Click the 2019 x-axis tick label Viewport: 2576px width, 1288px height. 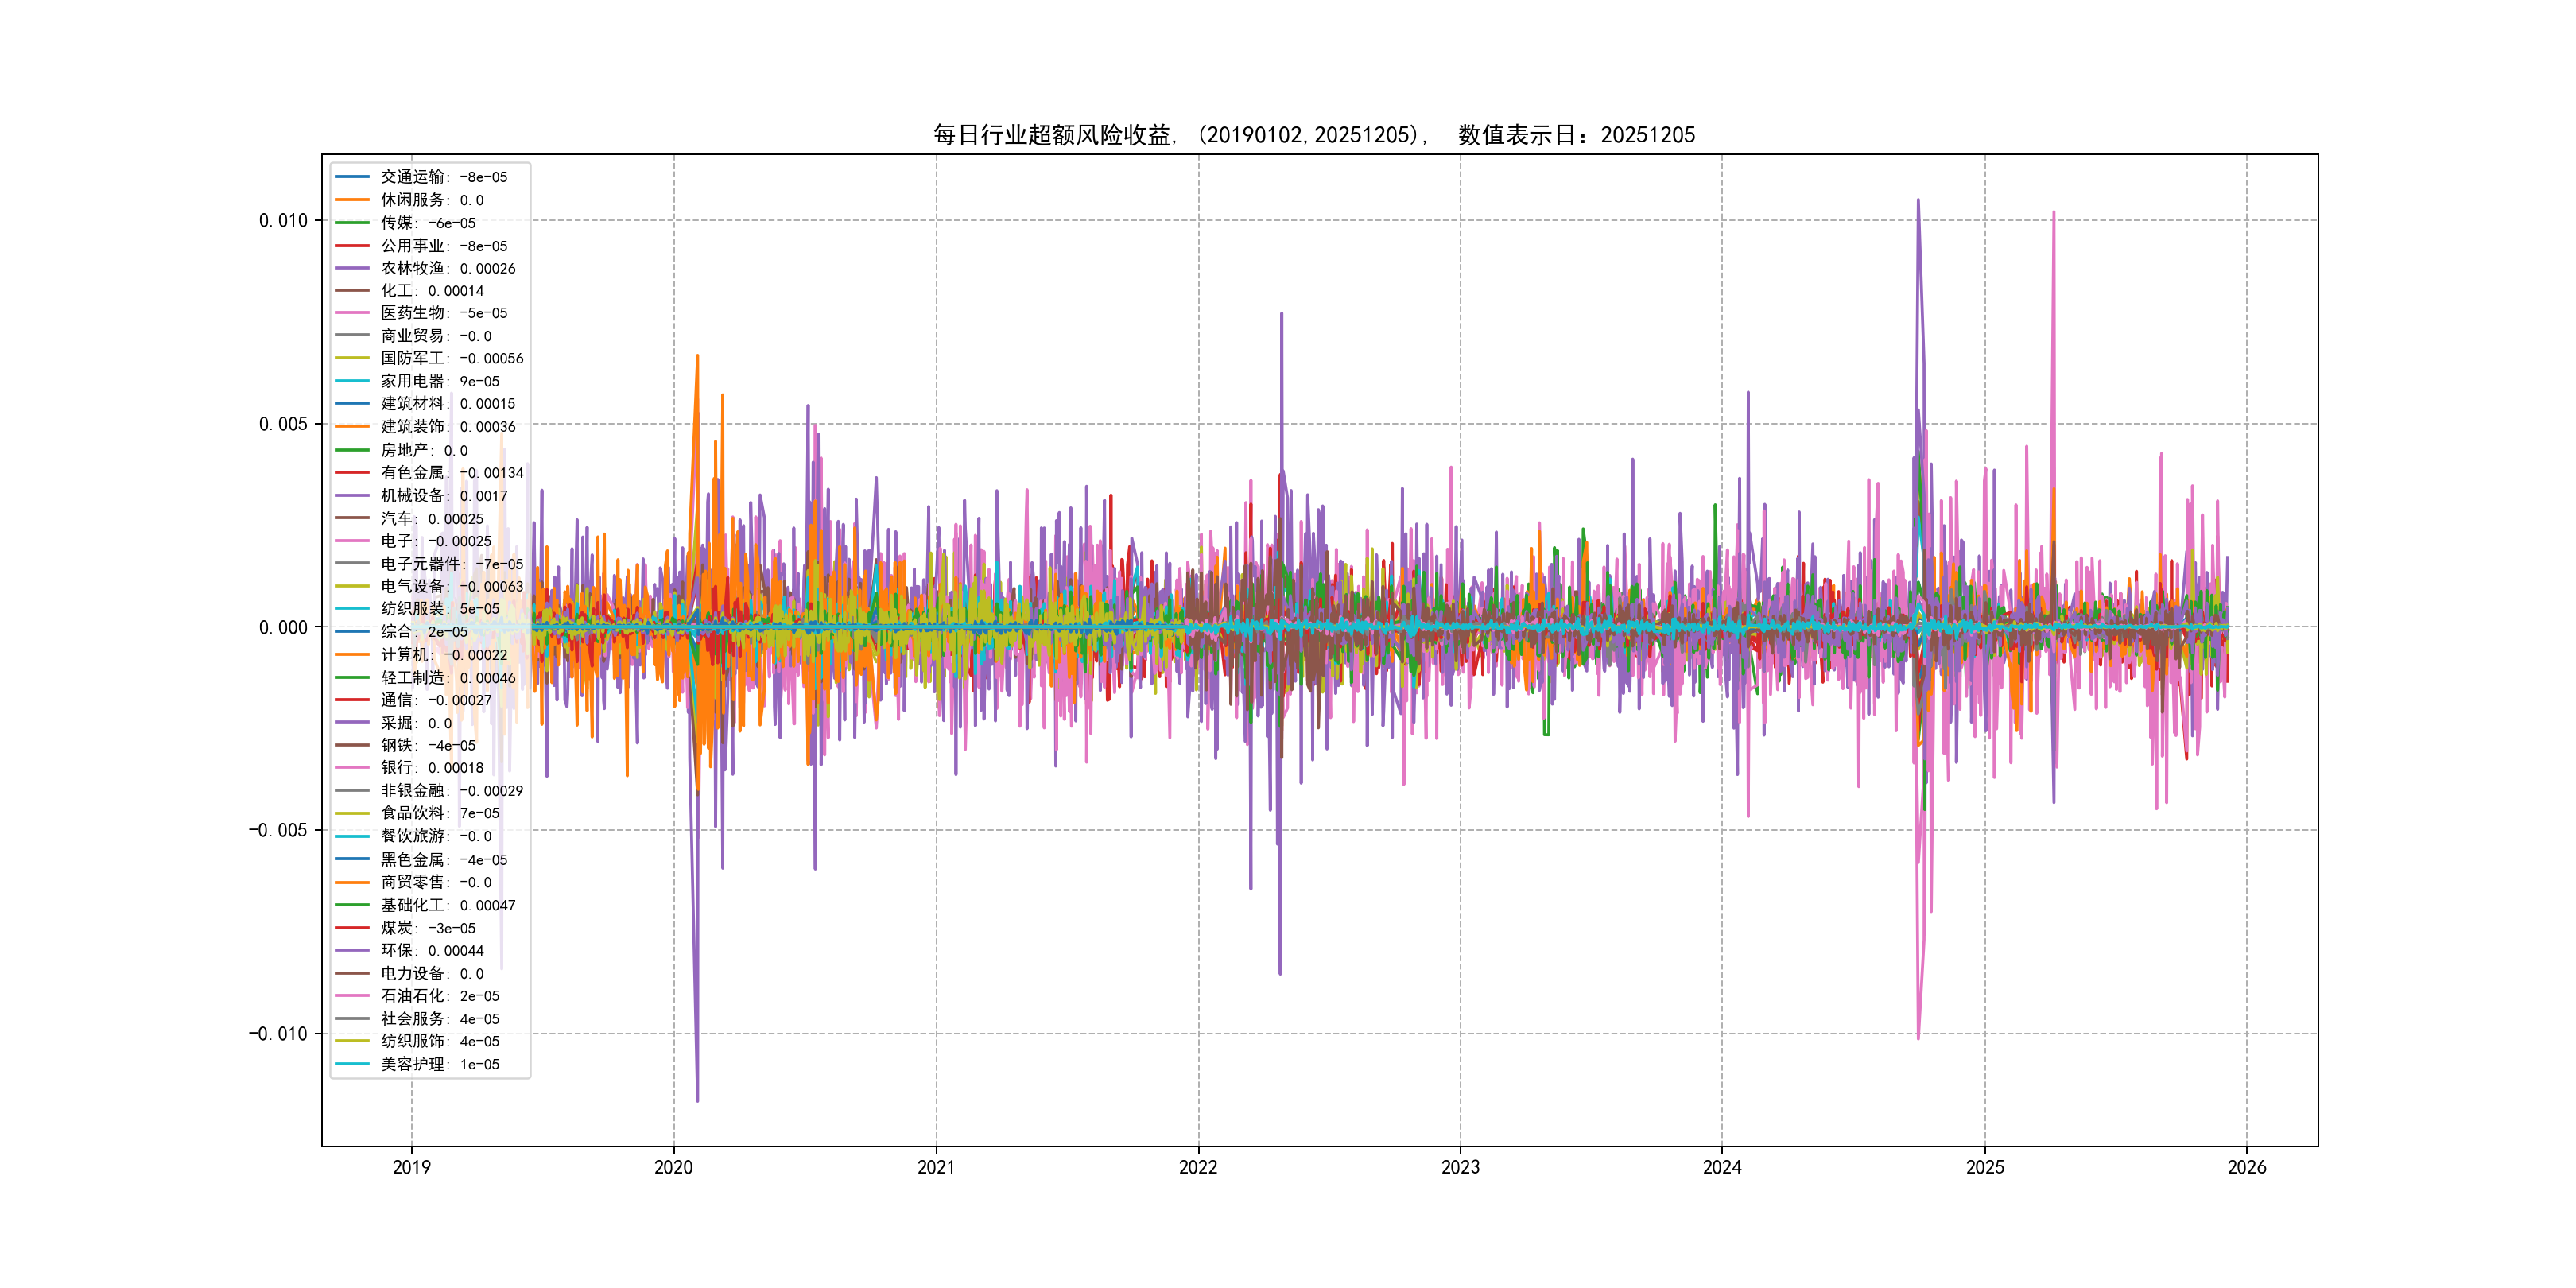tap(411, 1167)
